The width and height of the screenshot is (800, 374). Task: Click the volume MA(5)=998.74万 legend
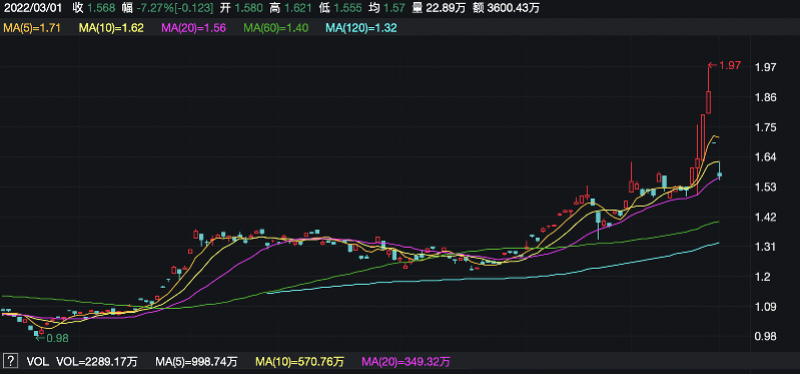pyautogui.click(x=196, y=362)
